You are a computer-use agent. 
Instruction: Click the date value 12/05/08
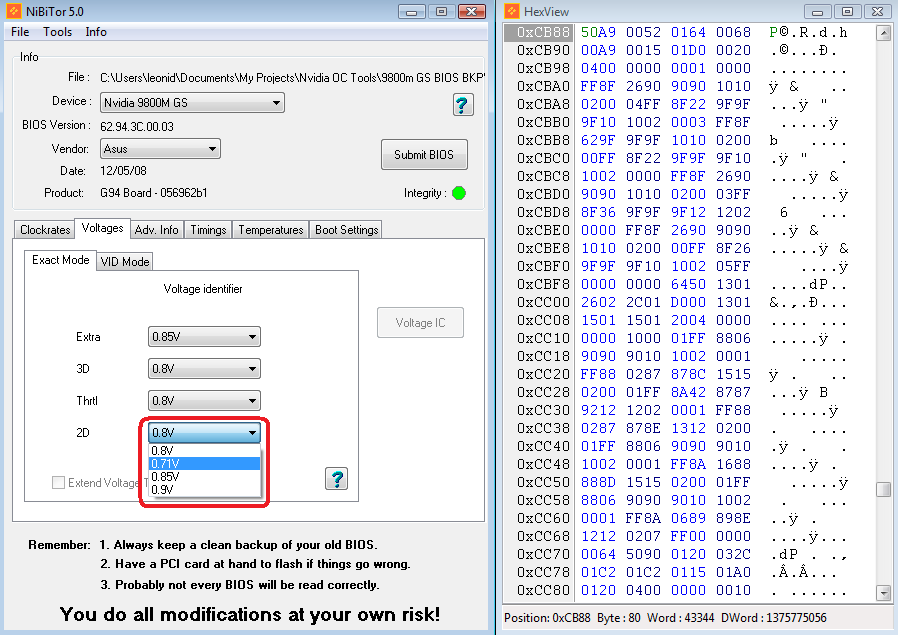click(x=123, y=171)
